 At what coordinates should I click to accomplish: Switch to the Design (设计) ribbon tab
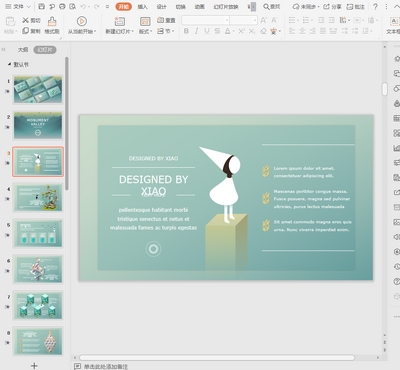tap(161, 7)
